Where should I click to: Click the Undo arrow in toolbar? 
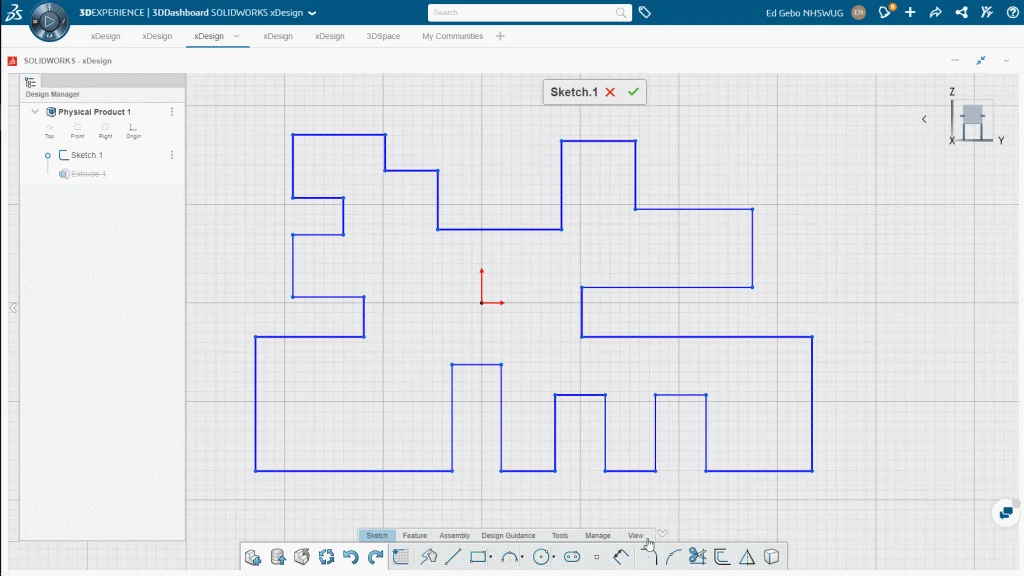pyautogui.click(x=351, y=557)
